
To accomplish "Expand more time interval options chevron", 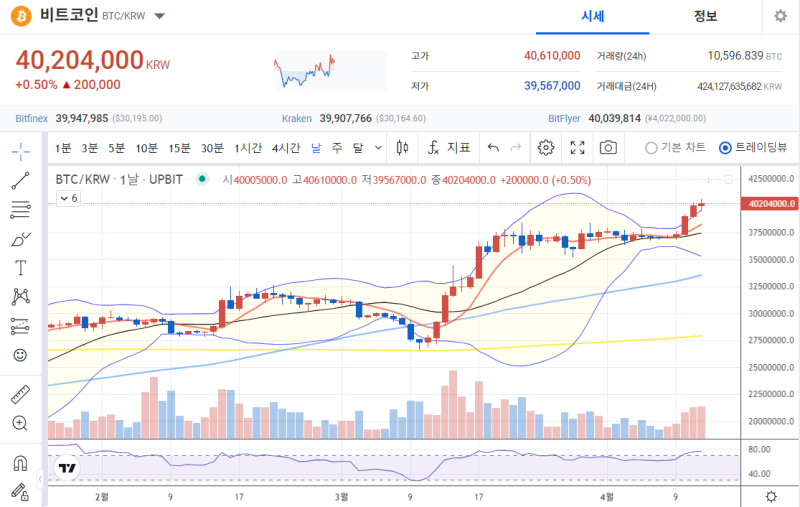I will tap(378, 148).
